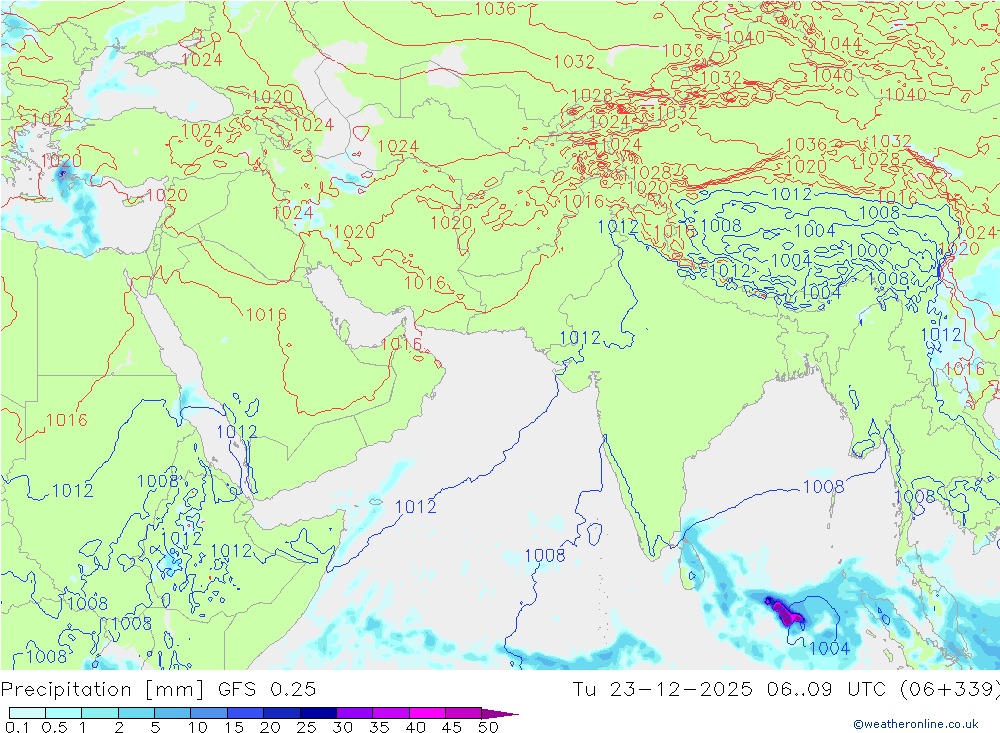Screen dimensions: 1000x733
Task: Click the '0.5' legend tick label
Action: click(54, 727)
